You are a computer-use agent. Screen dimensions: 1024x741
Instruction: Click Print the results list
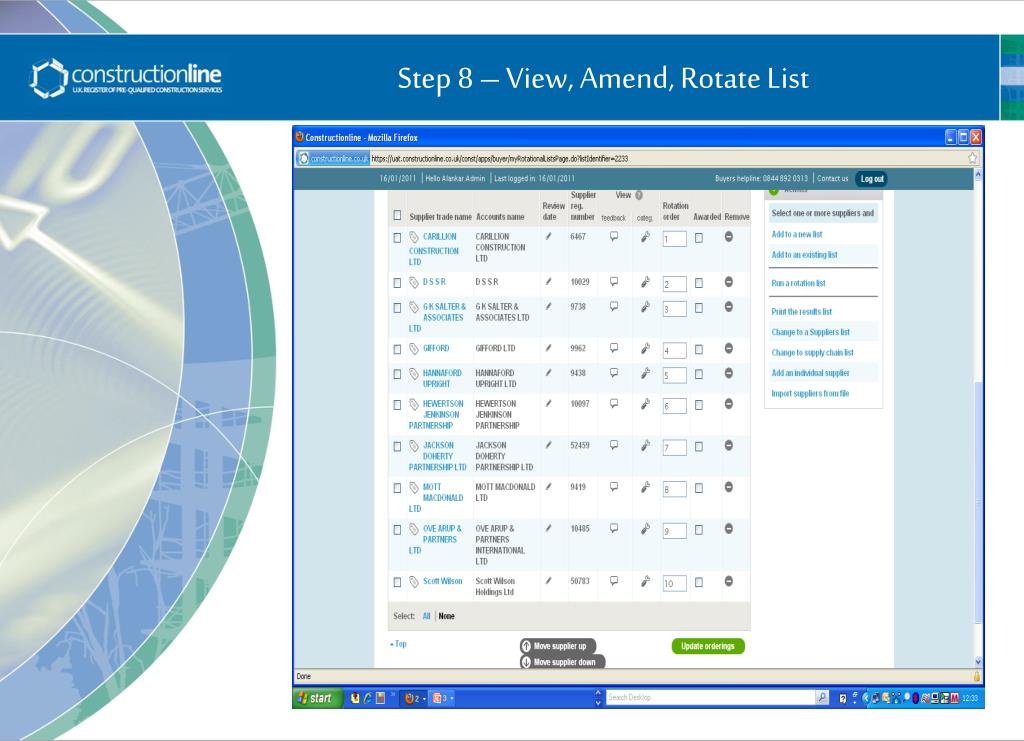coord(802,311)
